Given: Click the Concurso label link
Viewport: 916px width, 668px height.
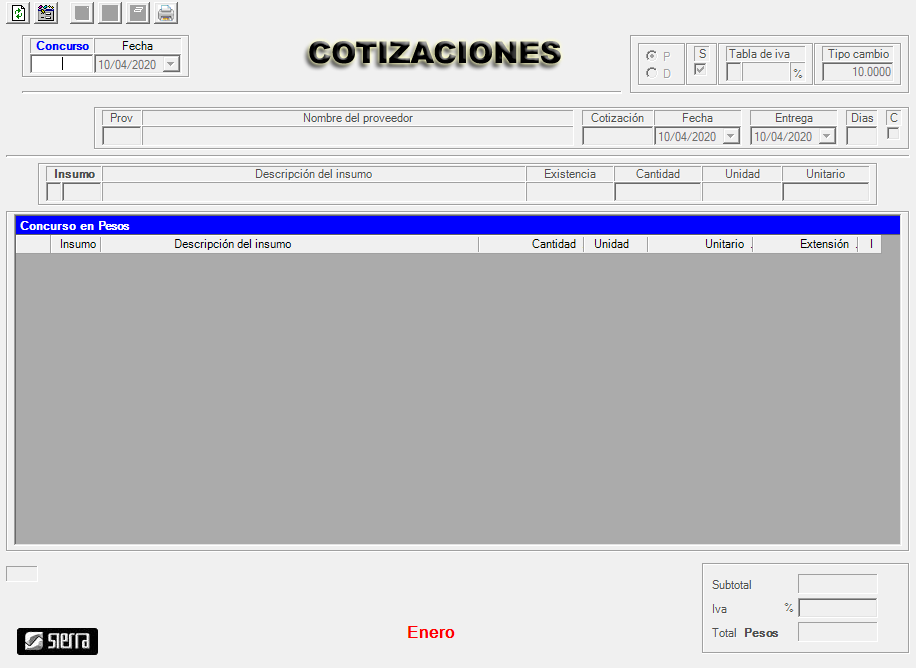Looking at the screenshot, I should 62,46.
